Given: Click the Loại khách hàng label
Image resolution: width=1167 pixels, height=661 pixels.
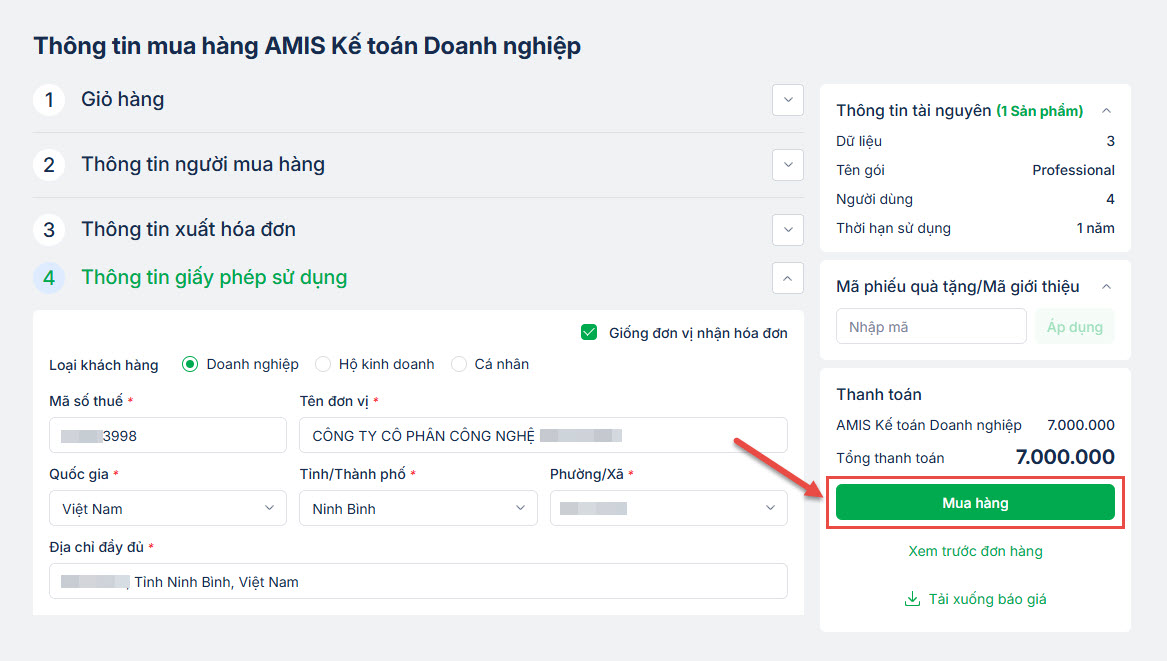Looking at the screenshot, I should click(103, 365).
